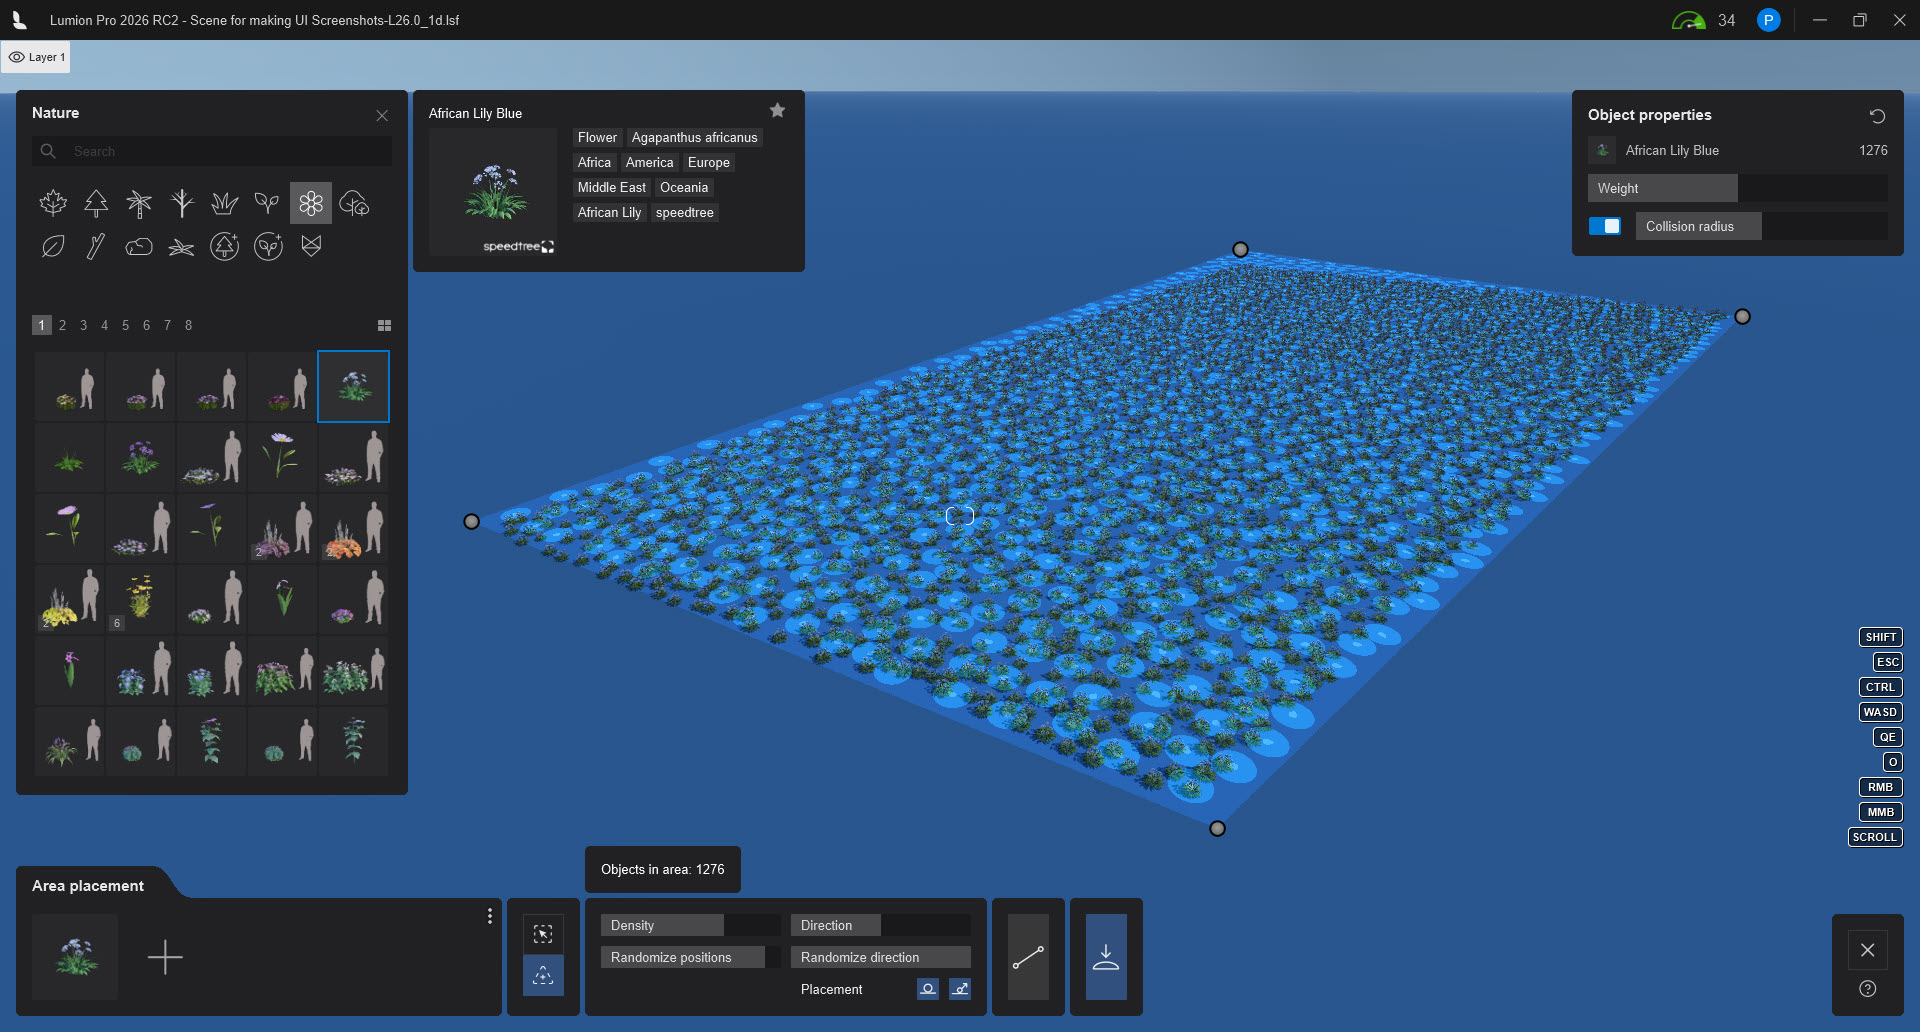Adjust the Density slider
The width and height of the screenshot is (1920, 1032).
click(691, 925)
